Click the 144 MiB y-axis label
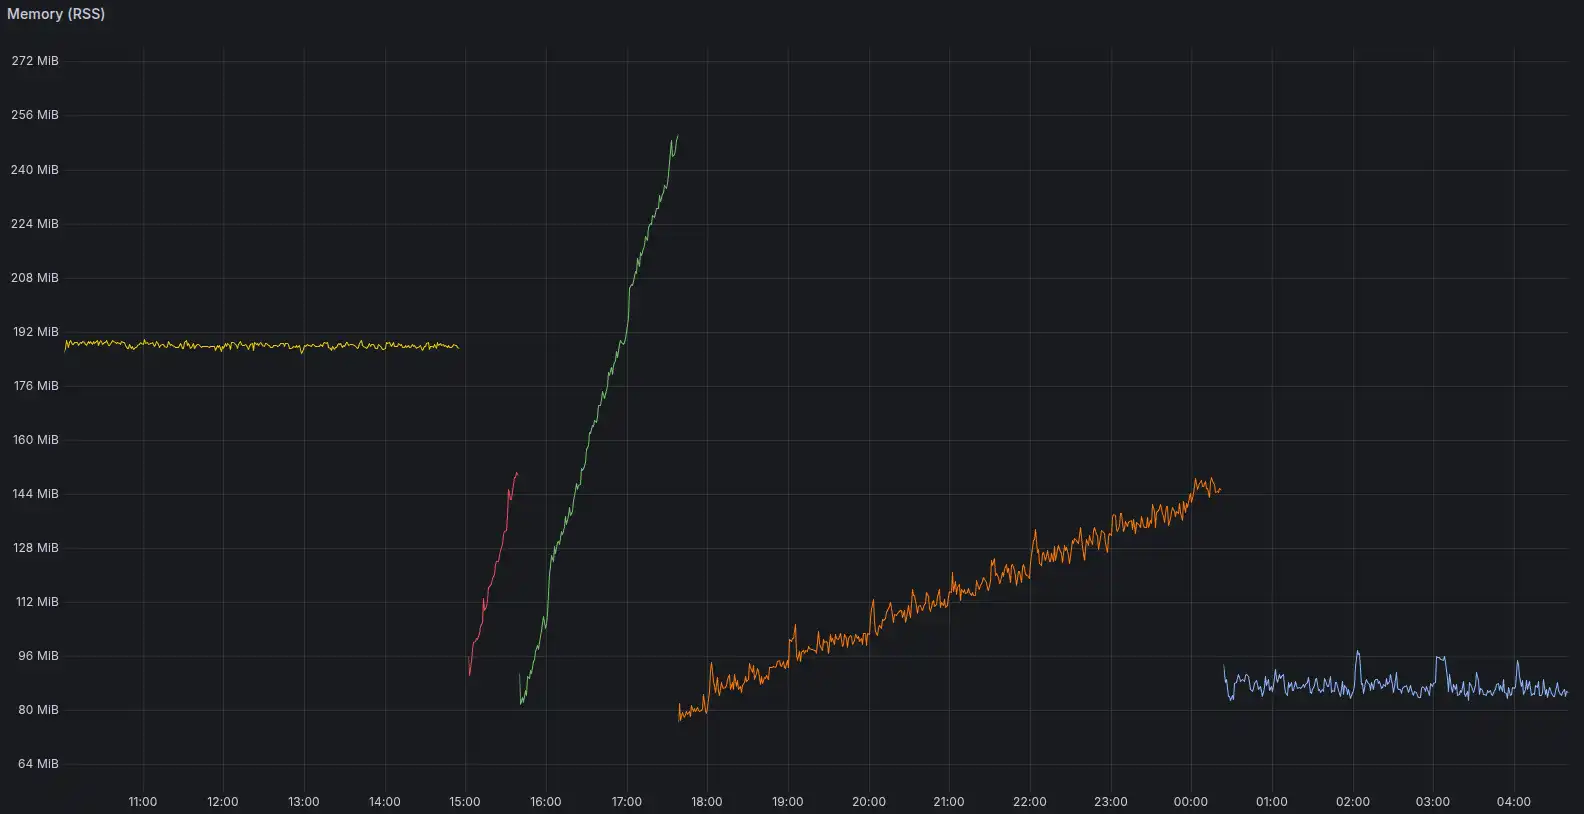 (35, 494)
